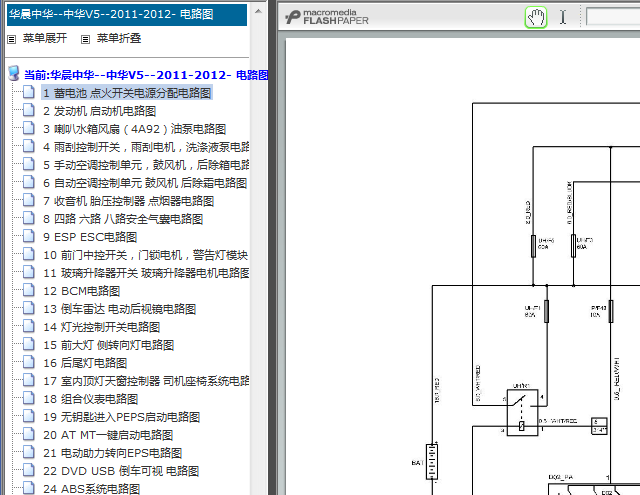Open 1 蓄电池 点火开关电源分配电路图
This screenshot has width=640, height=495.
point(127,93)
